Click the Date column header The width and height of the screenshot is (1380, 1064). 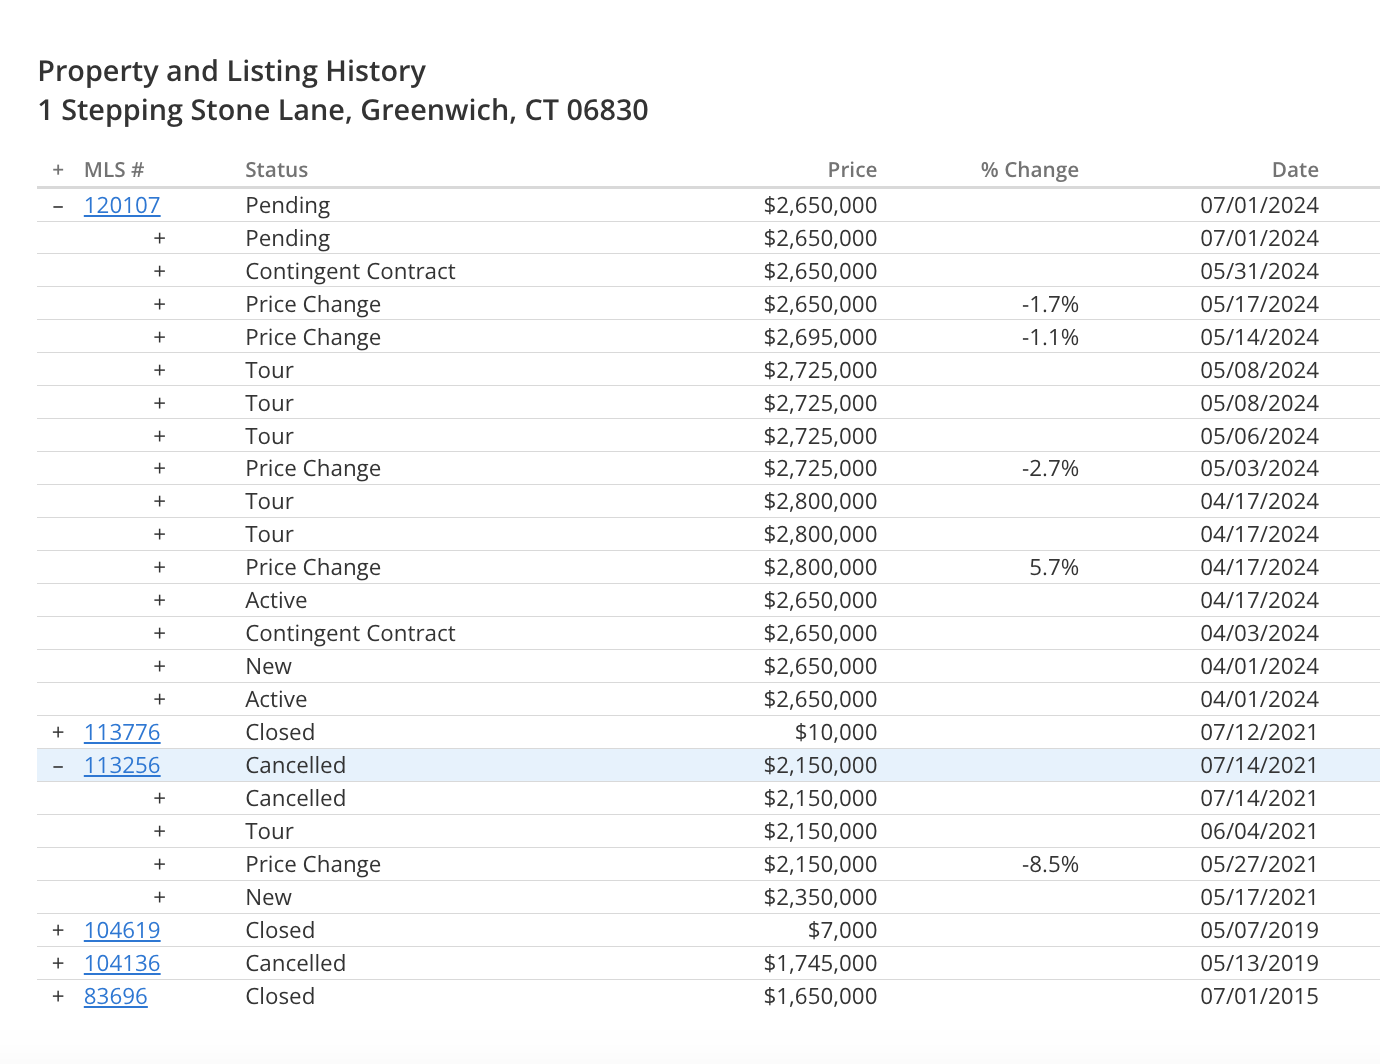tap(1295, 170)
